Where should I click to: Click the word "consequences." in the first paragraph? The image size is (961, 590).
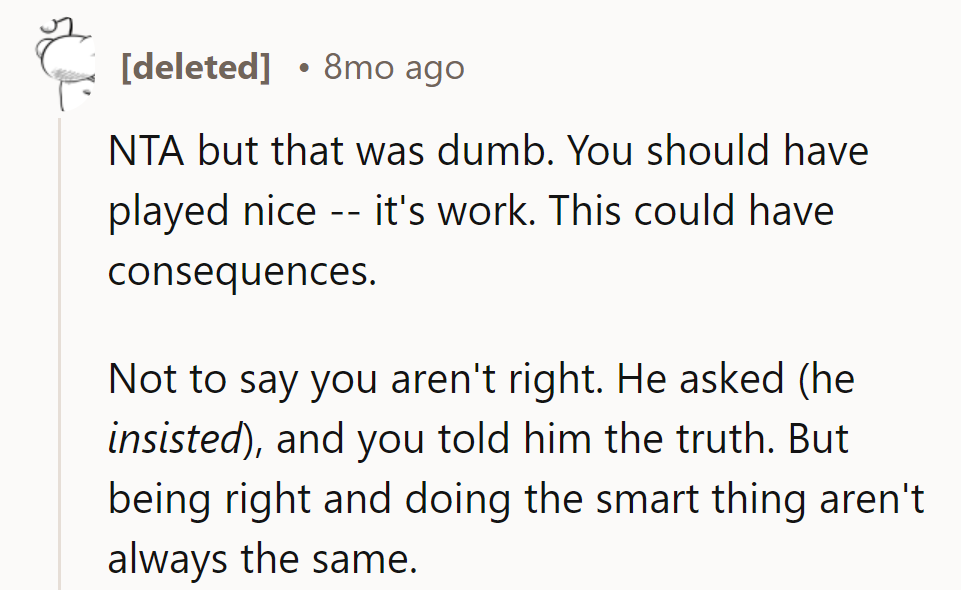tap(242, 272)
